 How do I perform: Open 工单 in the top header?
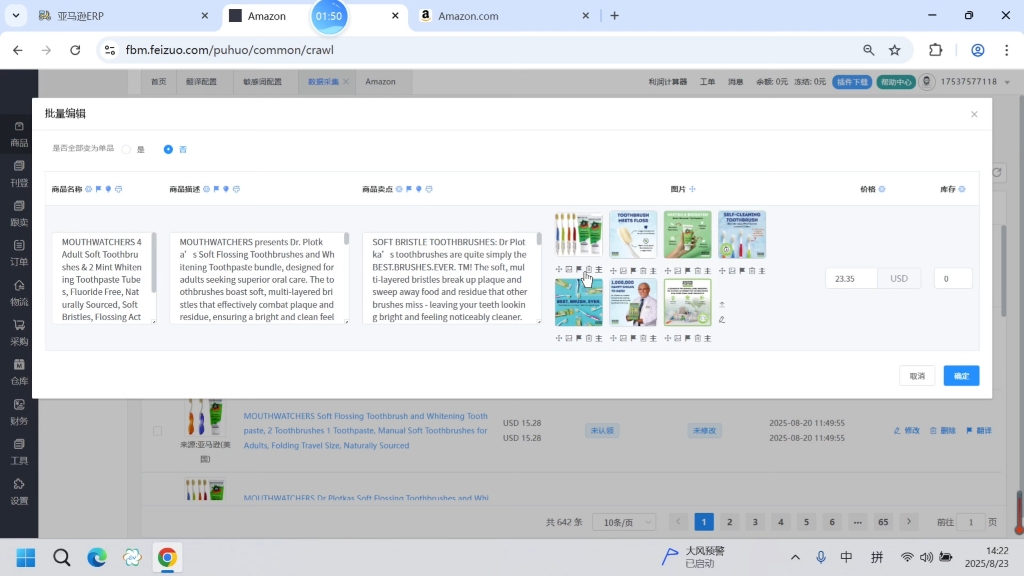pos(707,82)
